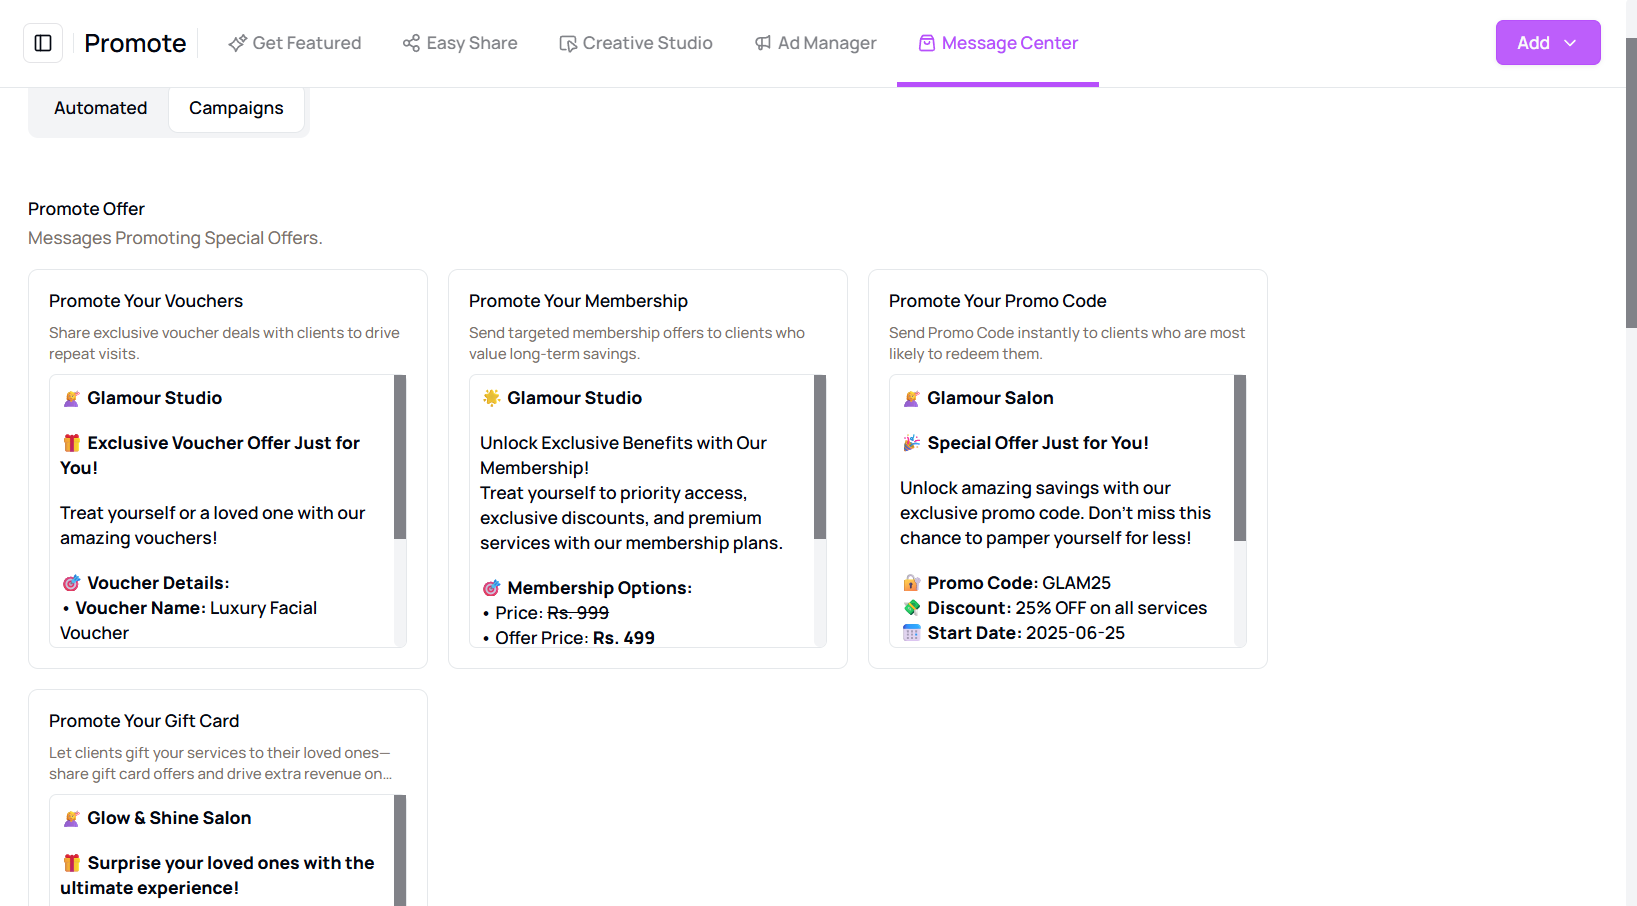Select the Campaigns tab
Screen dimensions: 1637x906
click(x=236, y=108)
